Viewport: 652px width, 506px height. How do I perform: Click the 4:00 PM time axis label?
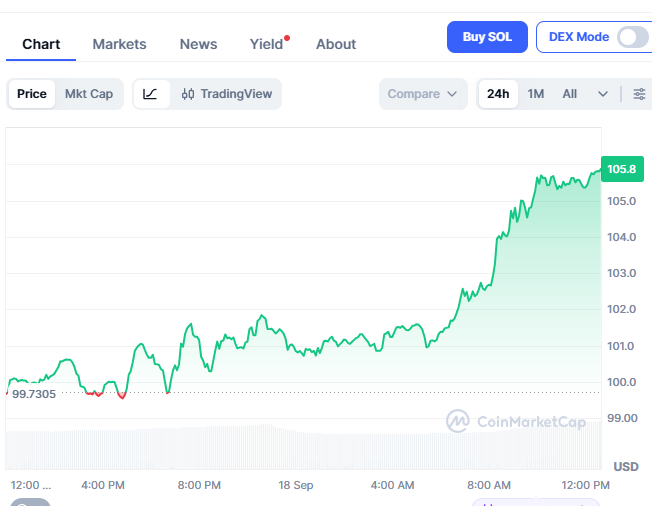coord(103,485)
